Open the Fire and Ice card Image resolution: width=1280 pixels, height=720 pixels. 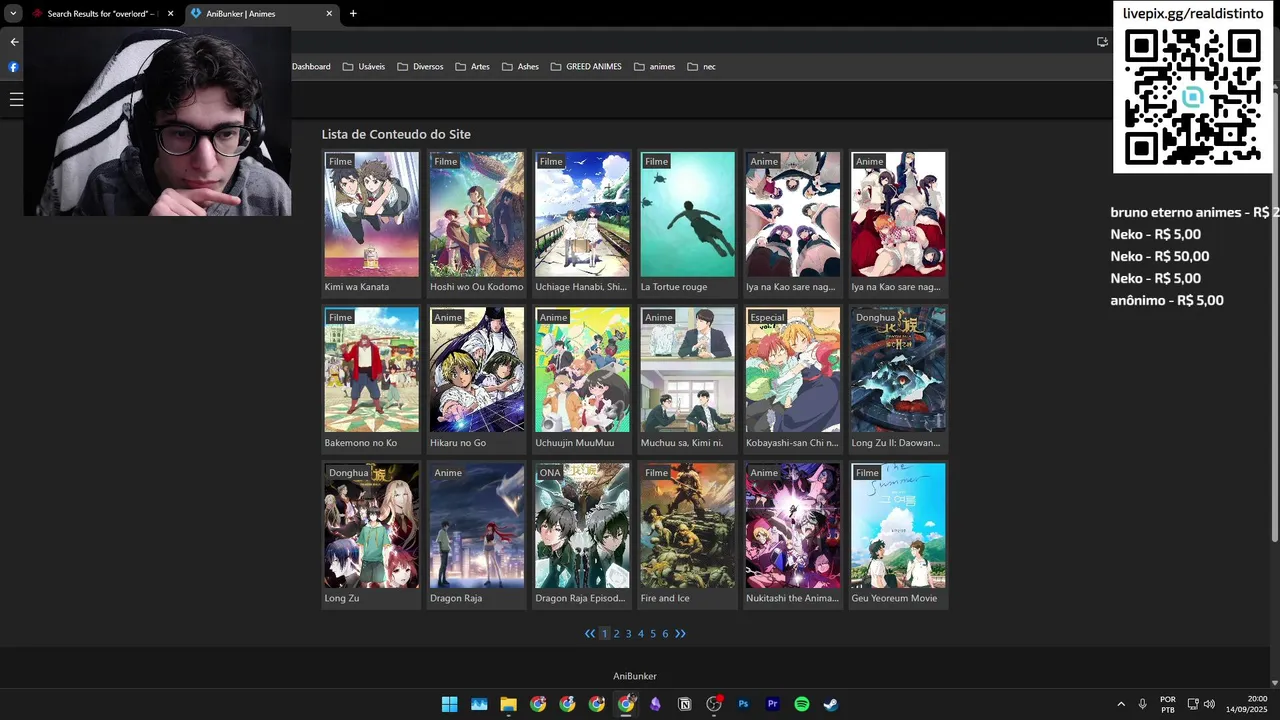[687, 535]
